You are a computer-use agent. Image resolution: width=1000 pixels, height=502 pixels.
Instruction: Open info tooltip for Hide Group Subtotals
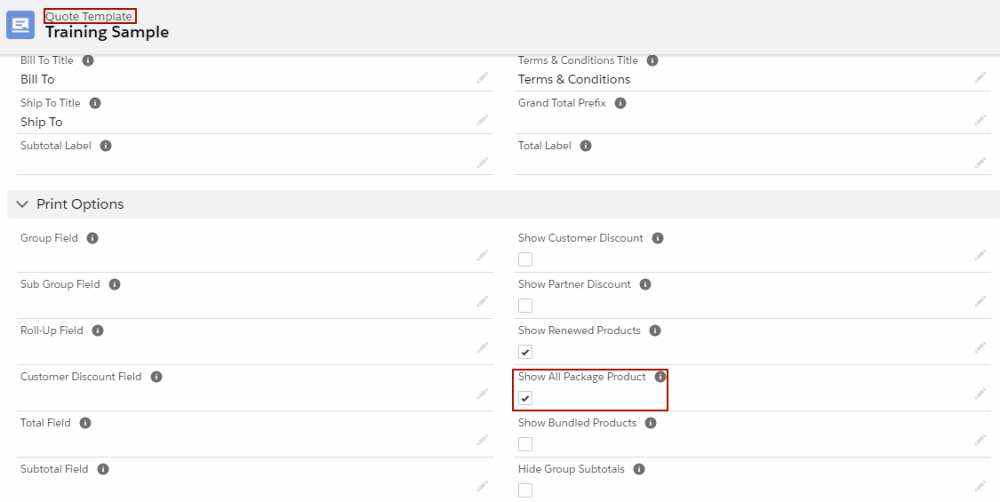[639, 469]
